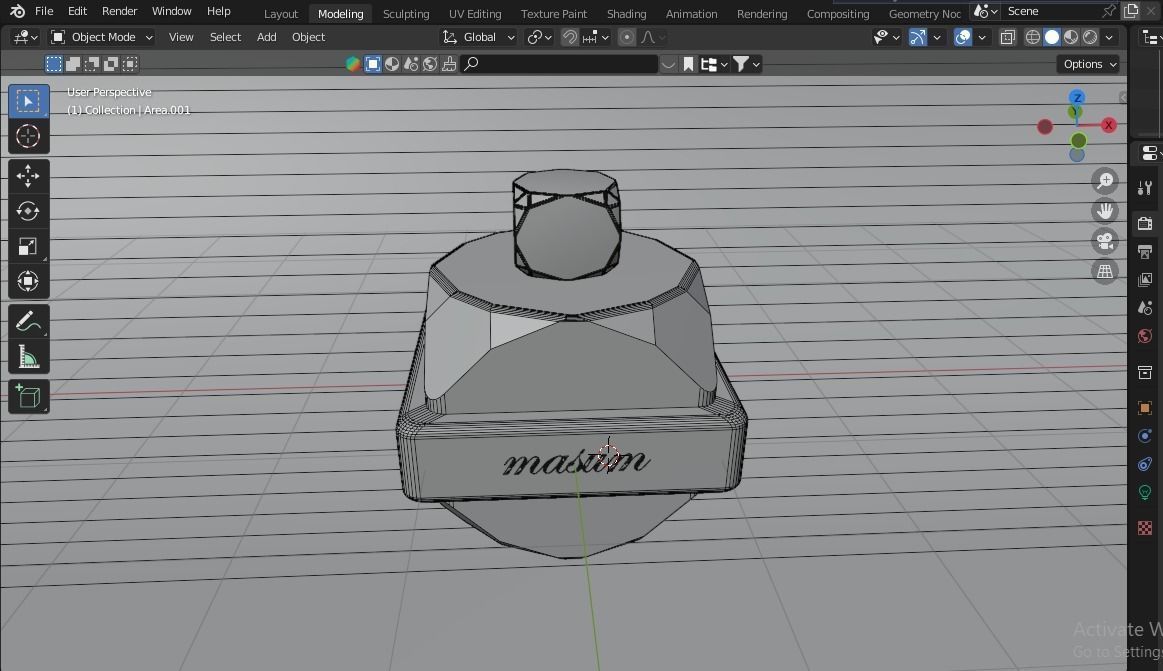The height and width of the screenshot is (671, 1163).
Task: Open the Collection properties box tab
Action: [x=1144, y=372]
